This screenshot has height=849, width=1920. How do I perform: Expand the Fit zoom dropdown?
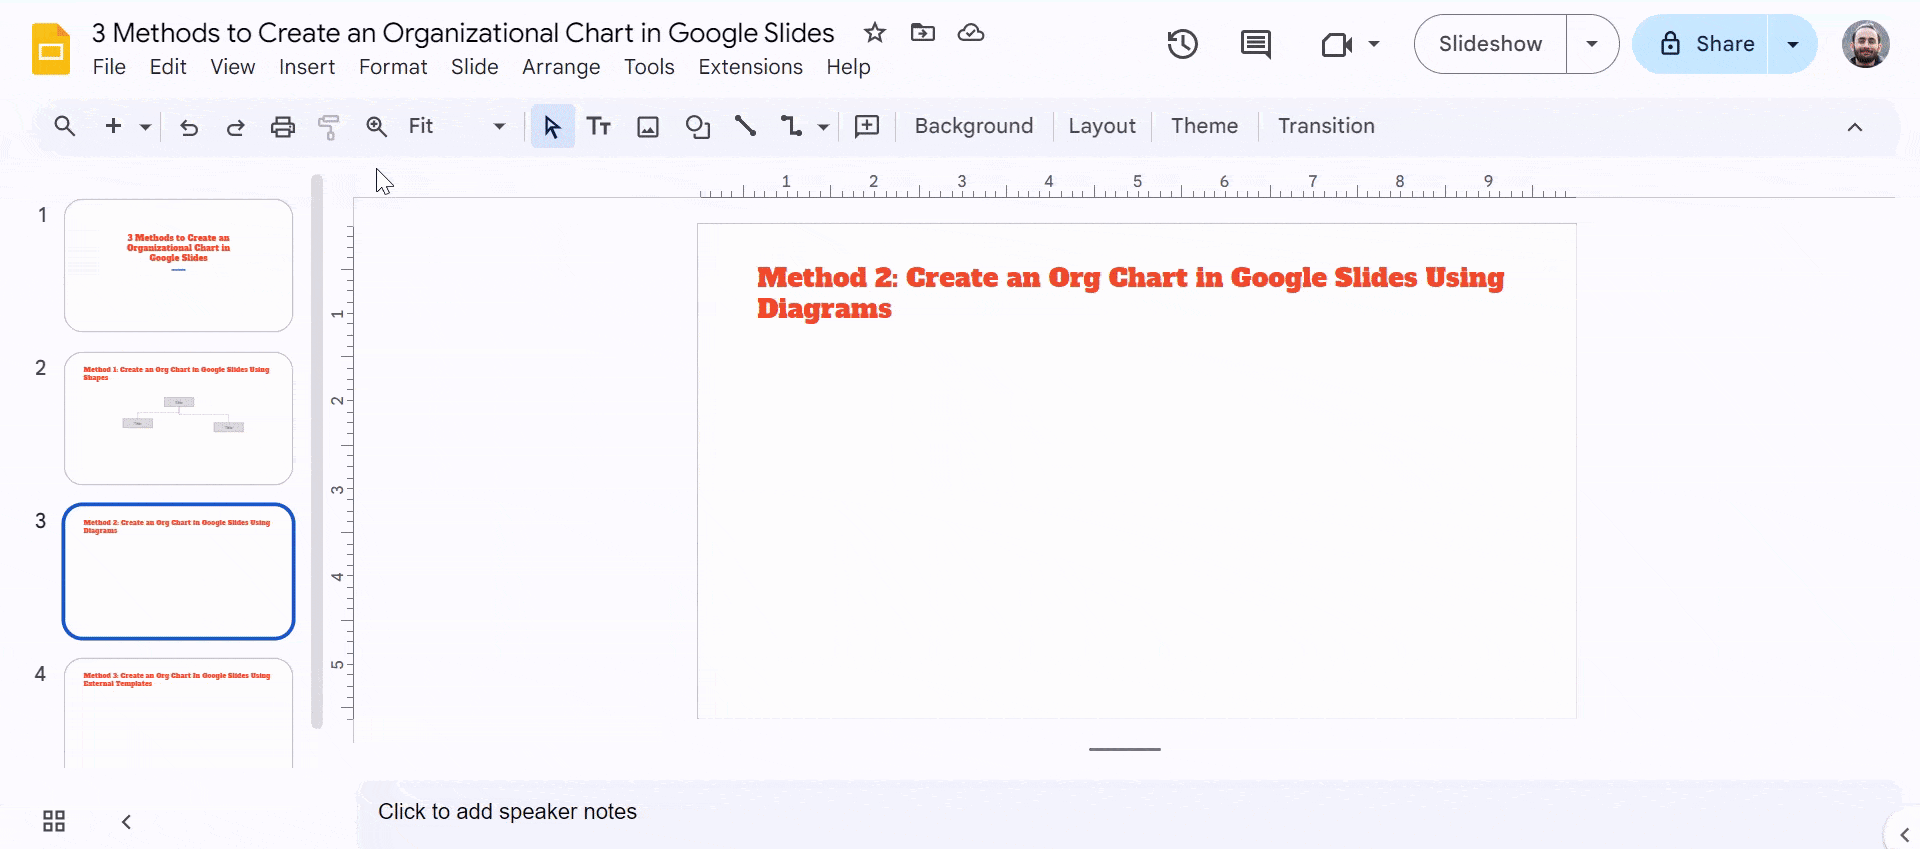click(x=499, y=127)
